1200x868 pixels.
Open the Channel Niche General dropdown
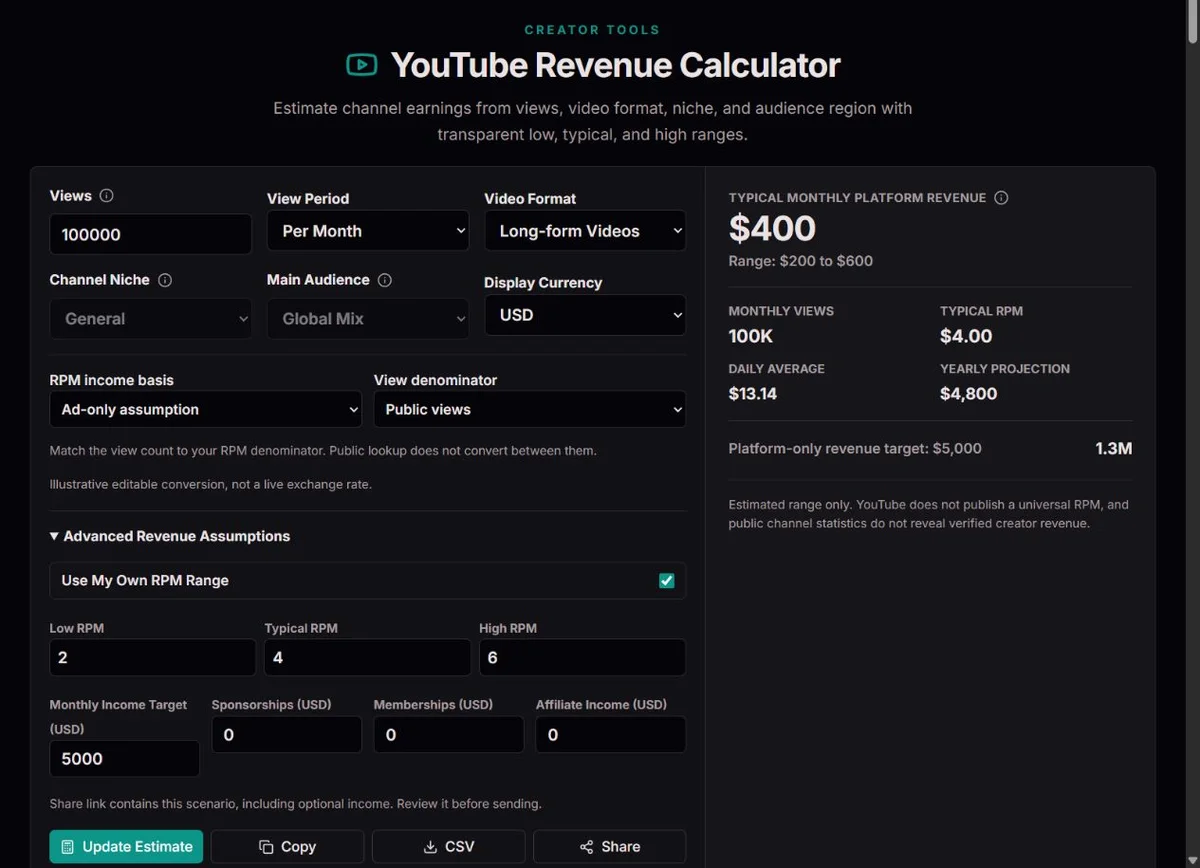tap(151, 319)
